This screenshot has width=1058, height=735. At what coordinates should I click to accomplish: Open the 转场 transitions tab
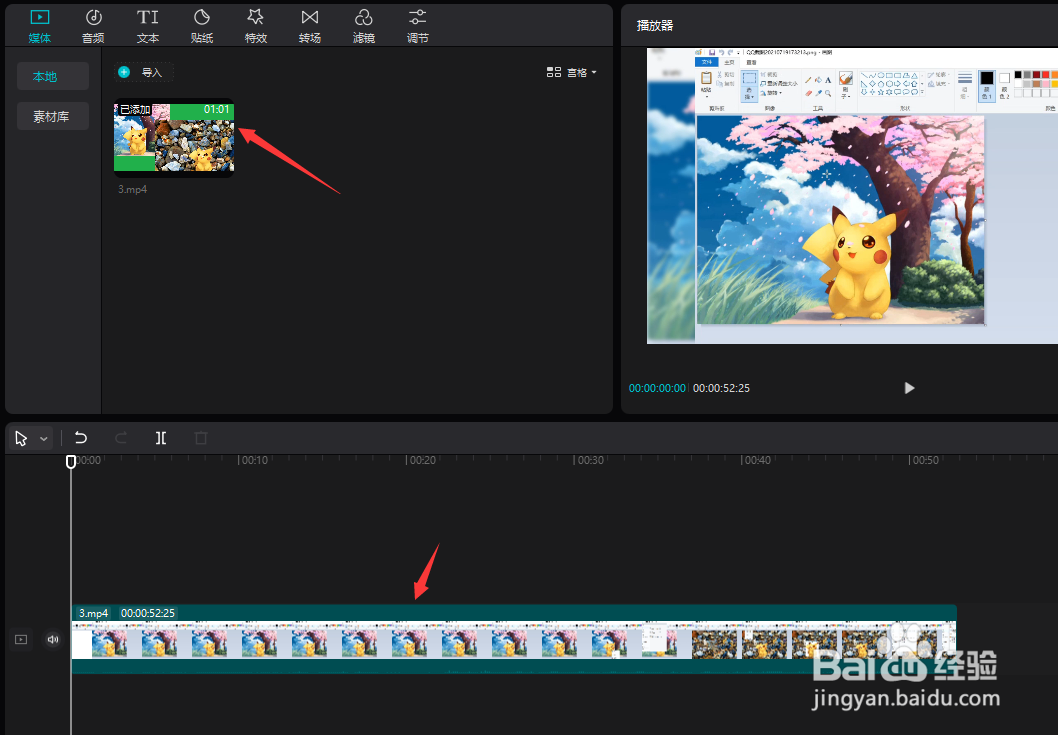(310, 26)
